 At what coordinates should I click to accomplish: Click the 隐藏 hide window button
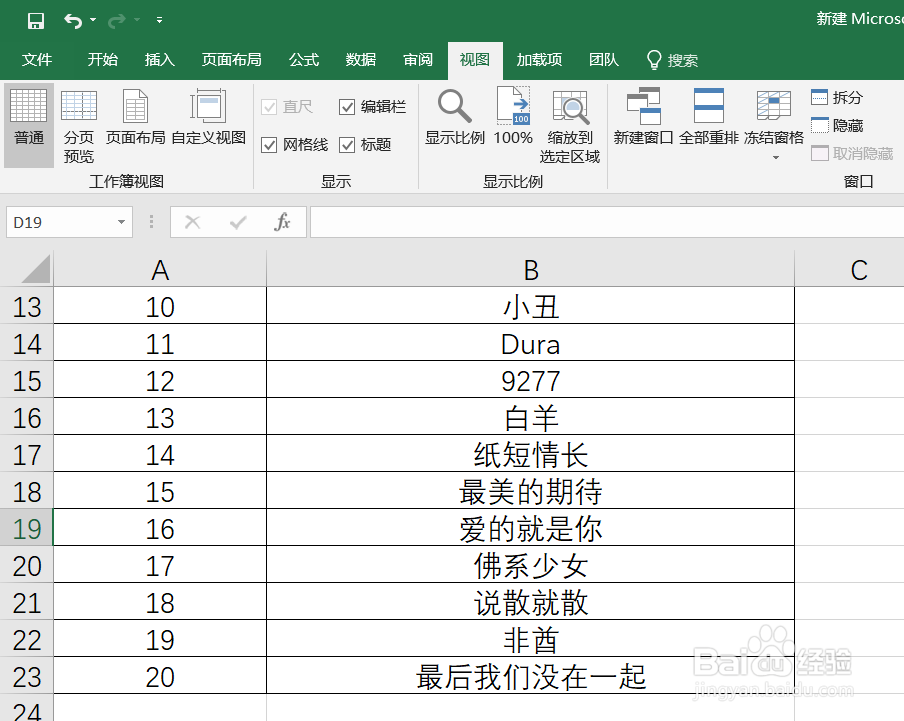point(837,125)
